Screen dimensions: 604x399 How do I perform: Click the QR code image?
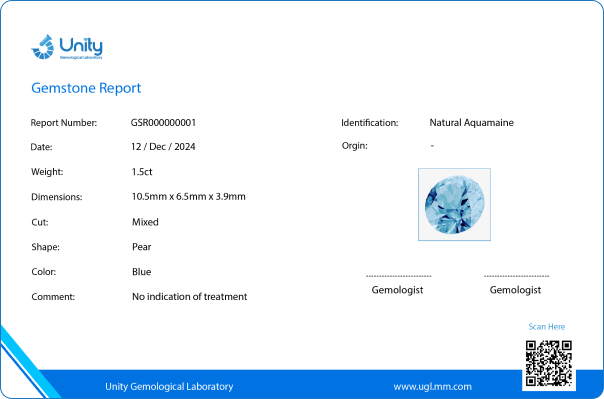[549, 363]
